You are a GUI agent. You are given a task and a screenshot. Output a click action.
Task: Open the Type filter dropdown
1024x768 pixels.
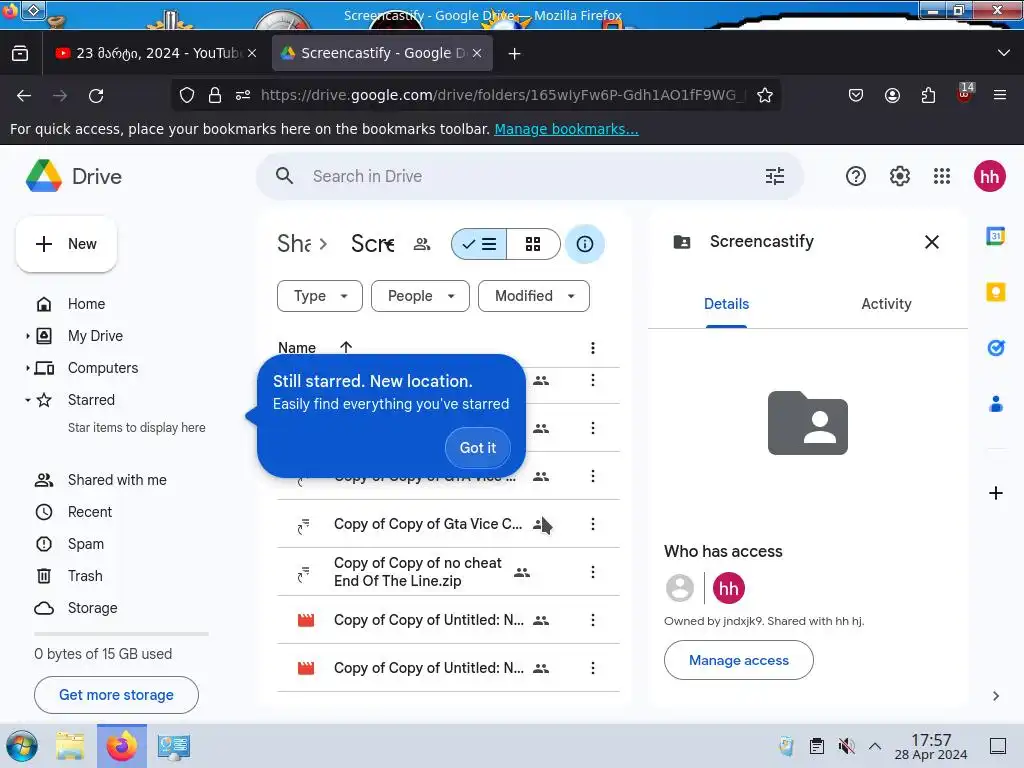[x=319, y=296]
